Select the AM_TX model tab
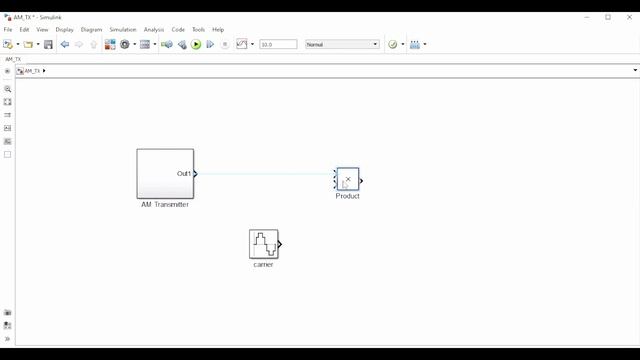This screenshot has width=640, height=360. point(13,59)
